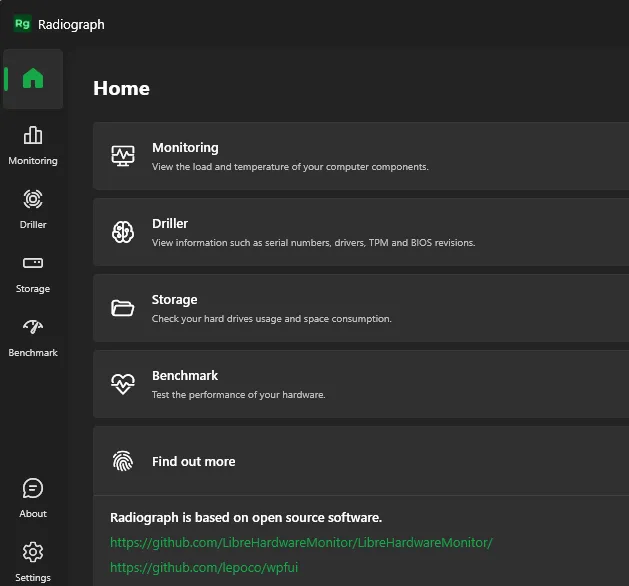Open Monitoring from the sidebar bar-chart icon
Viewport: 629px width, 586px height.
tap(33, 136)
